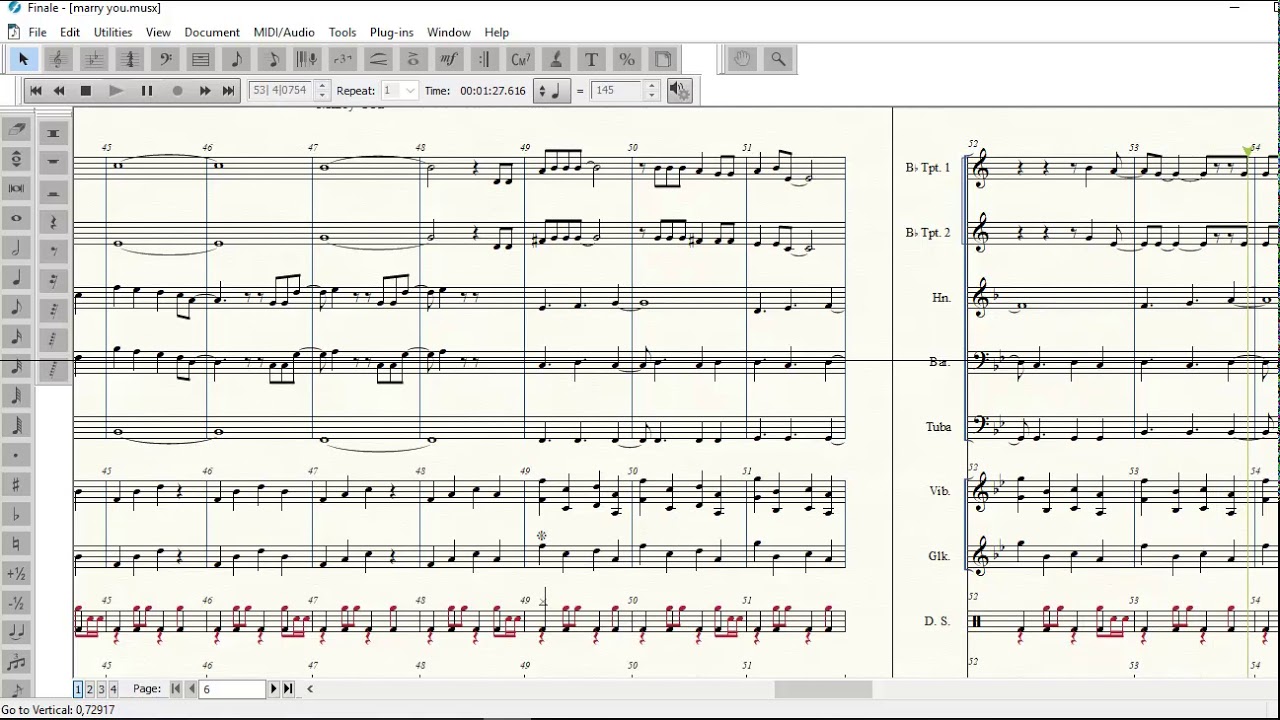
Task: Switch to layer 3 button
Action: pos(101,689)
